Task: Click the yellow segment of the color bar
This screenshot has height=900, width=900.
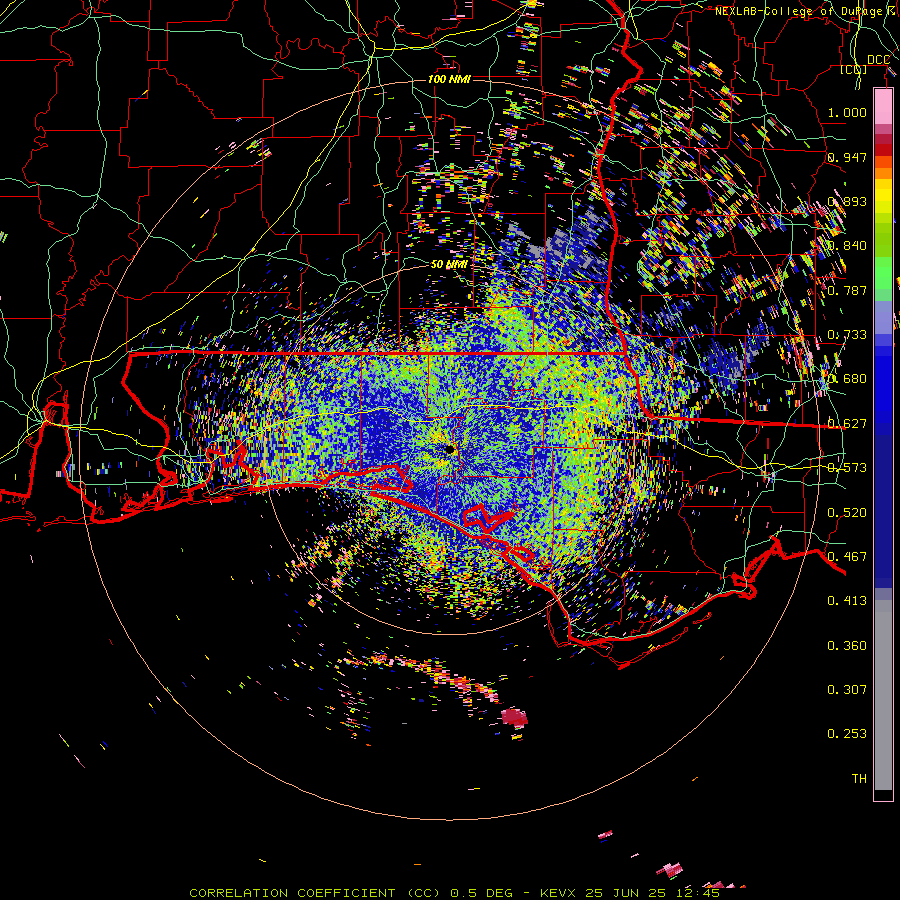Action: tap(883, 196)
